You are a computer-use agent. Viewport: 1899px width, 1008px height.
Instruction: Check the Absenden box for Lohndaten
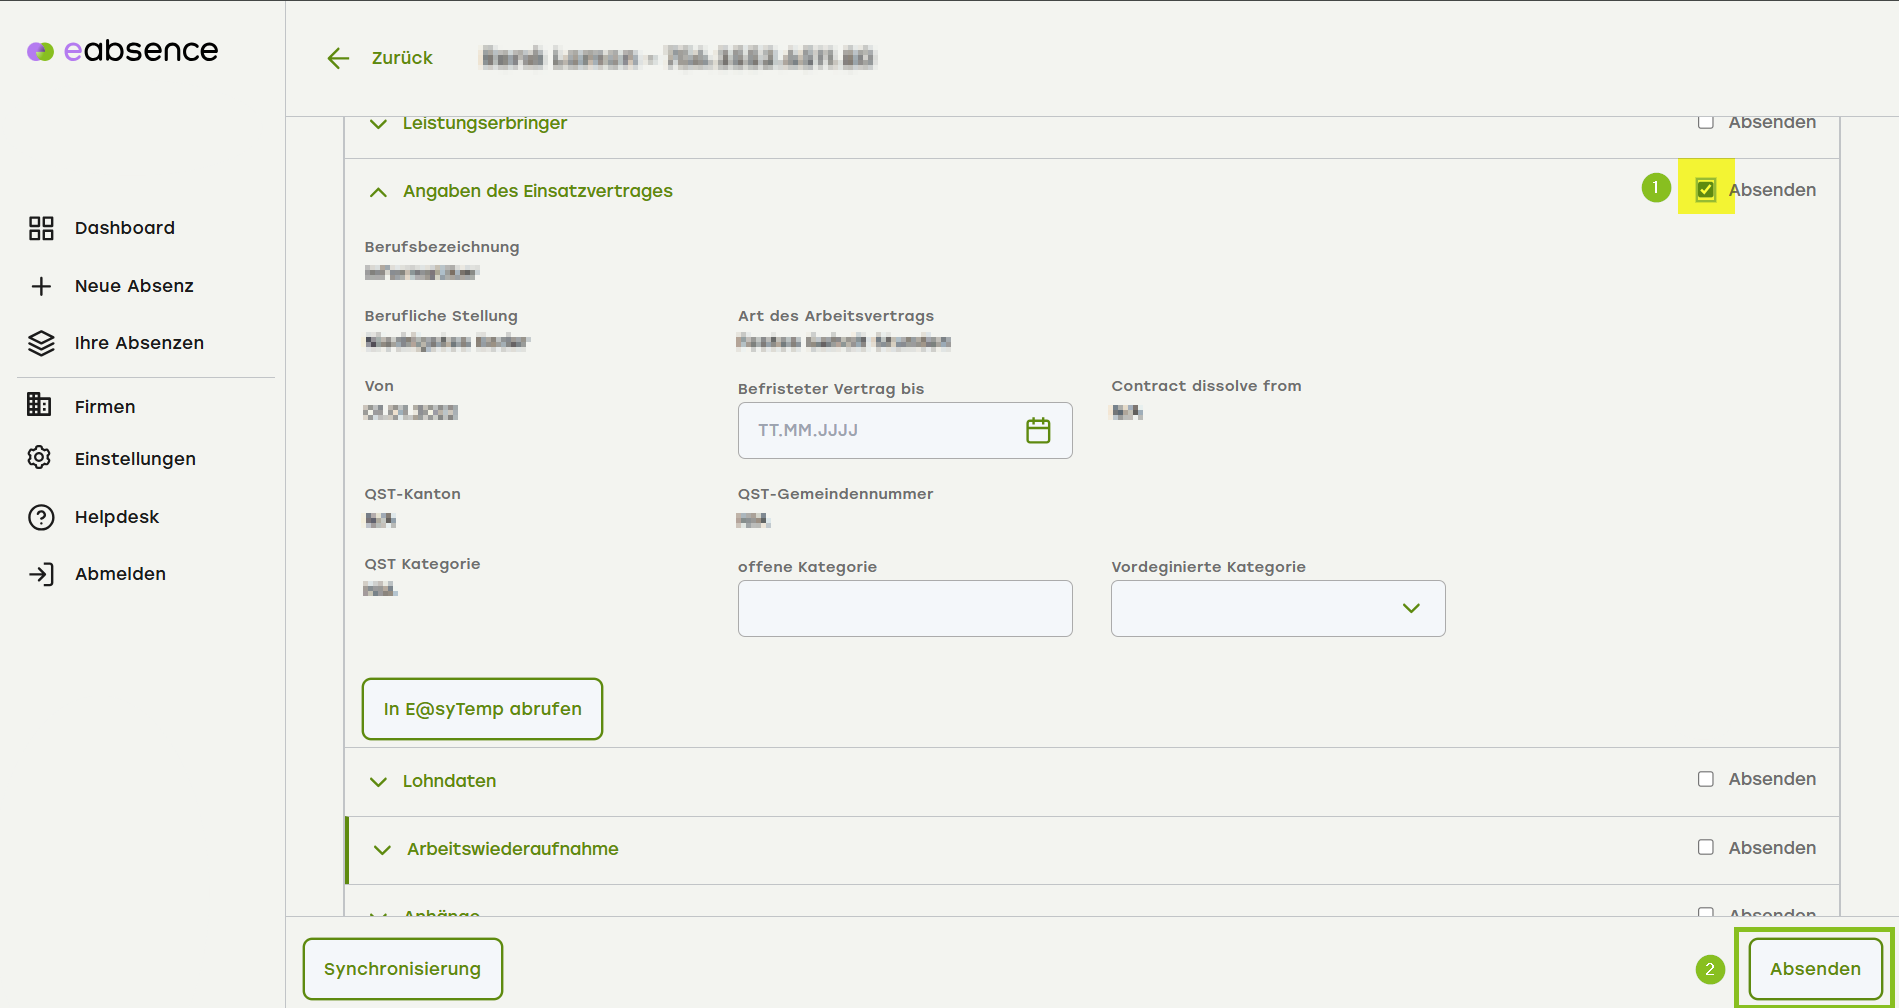1706,779
